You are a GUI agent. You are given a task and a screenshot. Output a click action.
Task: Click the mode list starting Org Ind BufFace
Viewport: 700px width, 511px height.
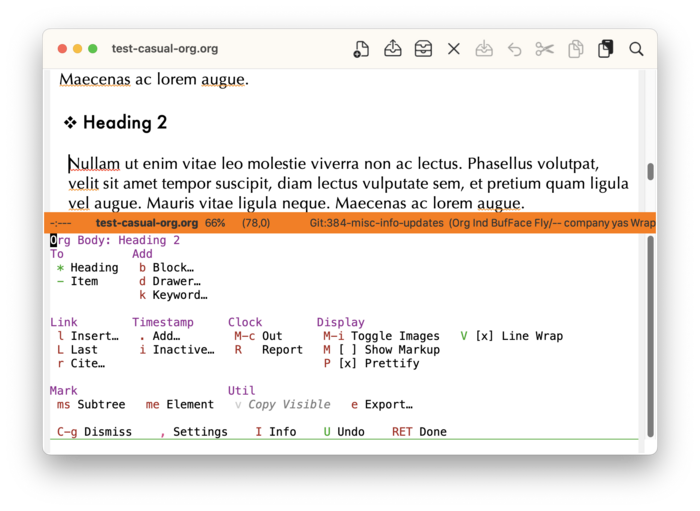pos(553,223)
